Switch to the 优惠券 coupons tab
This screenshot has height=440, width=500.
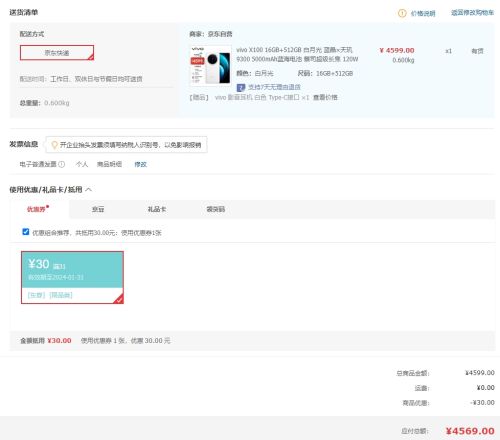(x=38, y=209)
